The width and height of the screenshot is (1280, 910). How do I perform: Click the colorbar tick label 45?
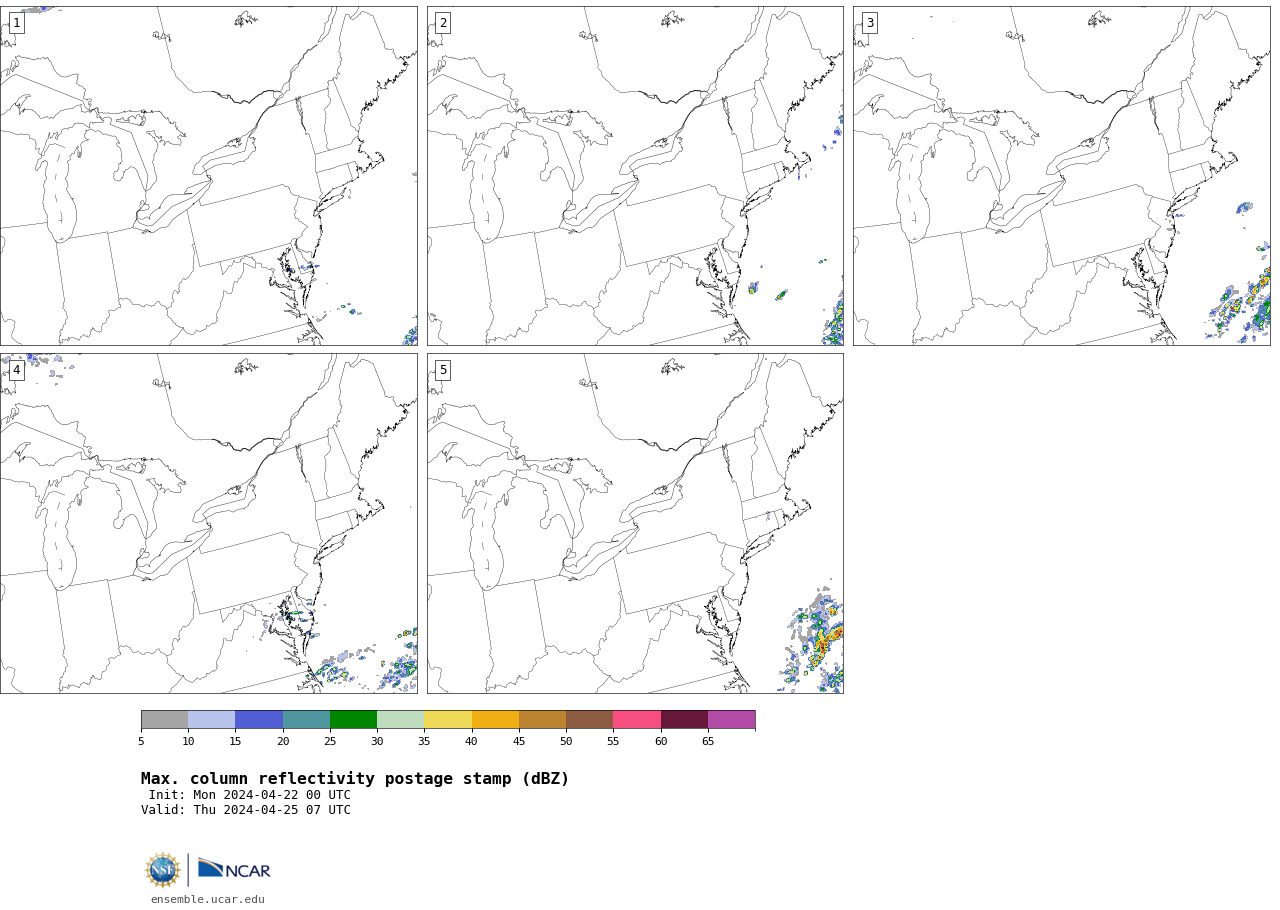point(519,741)
